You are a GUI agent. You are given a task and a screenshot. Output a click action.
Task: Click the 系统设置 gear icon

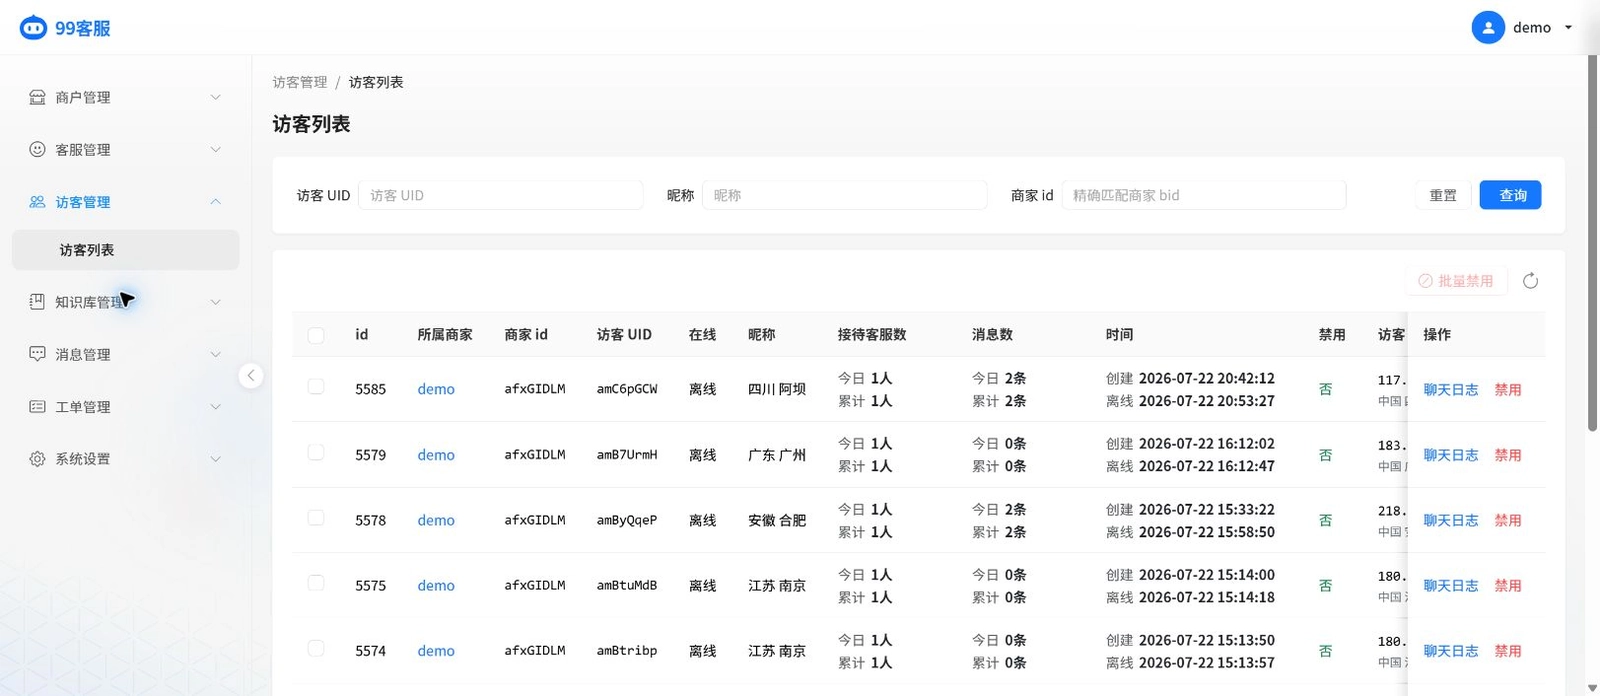[37, 459]
